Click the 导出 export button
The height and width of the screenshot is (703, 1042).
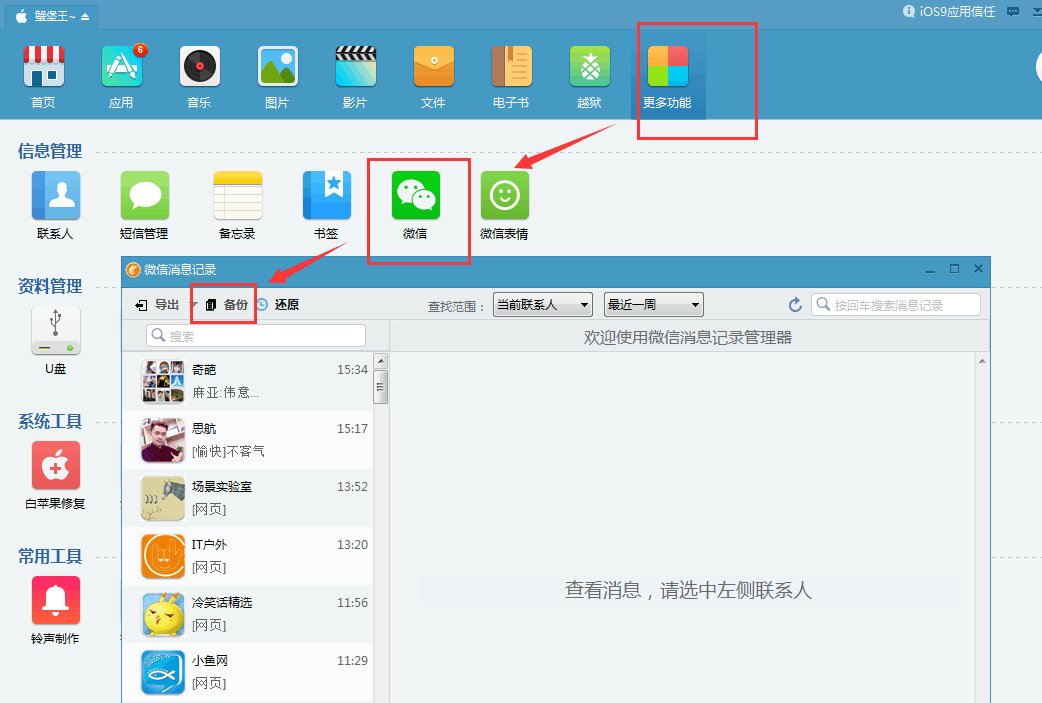(x=157, y=305)
